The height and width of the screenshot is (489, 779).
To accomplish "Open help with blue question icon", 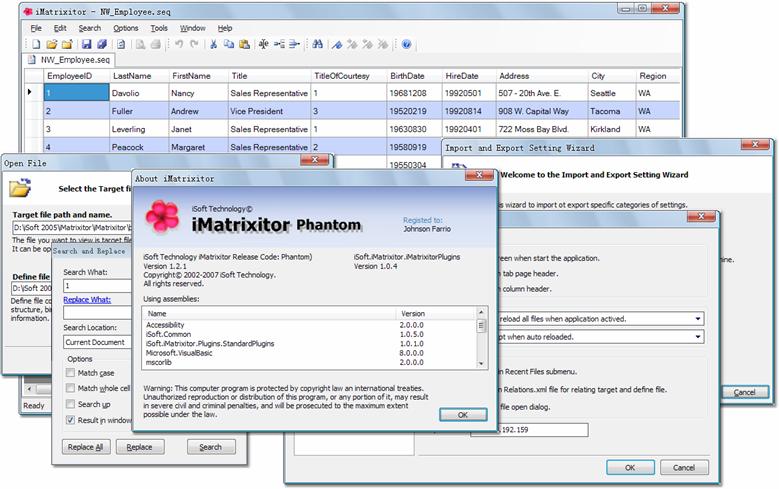I will 406,44.
